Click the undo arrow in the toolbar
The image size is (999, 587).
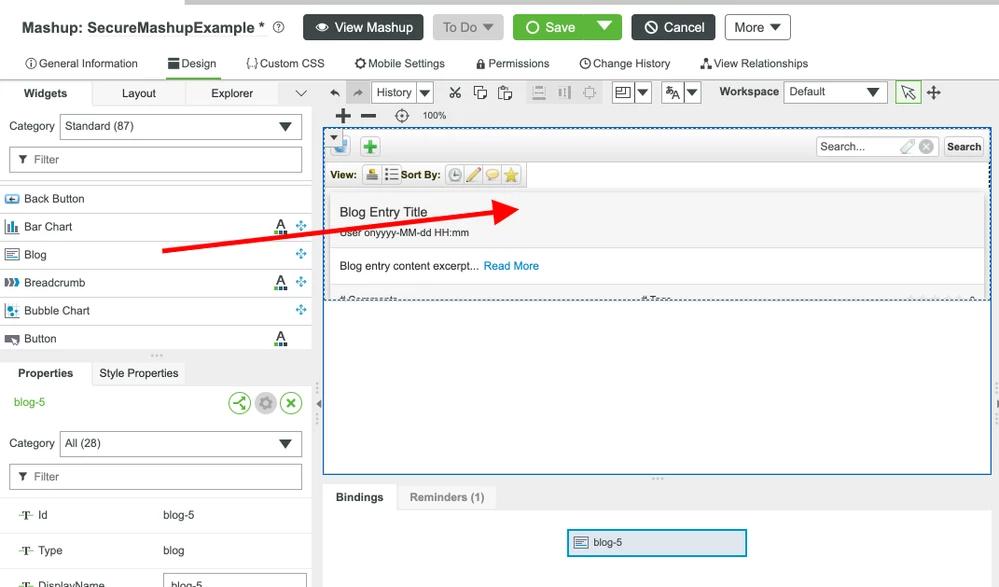coord(335,92)
